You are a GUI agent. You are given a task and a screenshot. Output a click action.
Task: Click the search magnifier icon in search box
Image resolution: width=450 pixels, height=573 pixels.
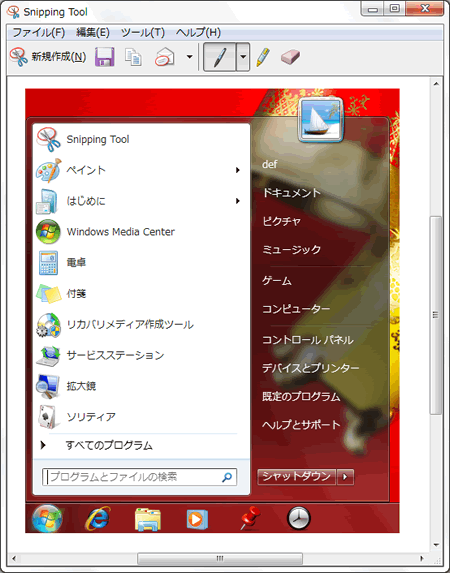pyautogui.click(x=227, y=477)
